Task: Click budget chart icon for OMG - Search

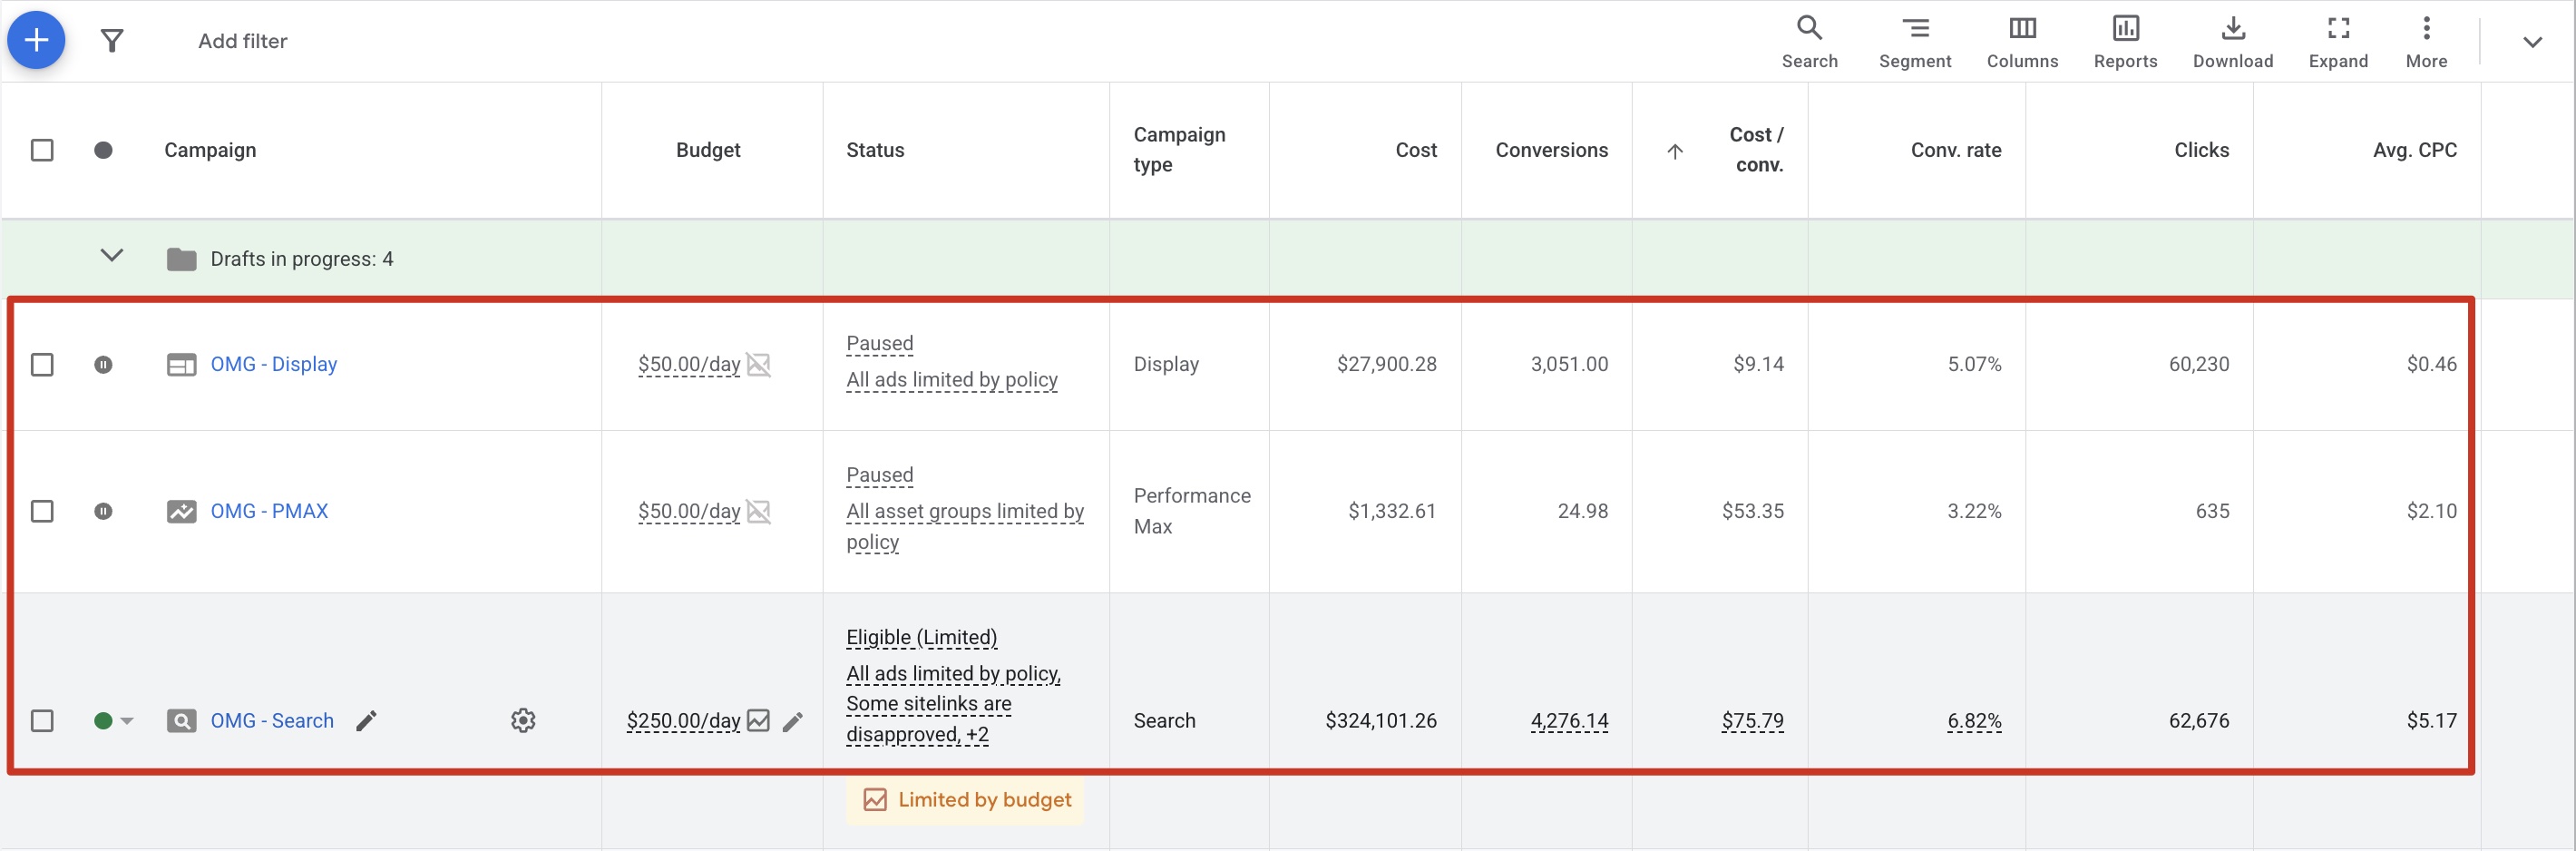Action: (x=759, y=720)
